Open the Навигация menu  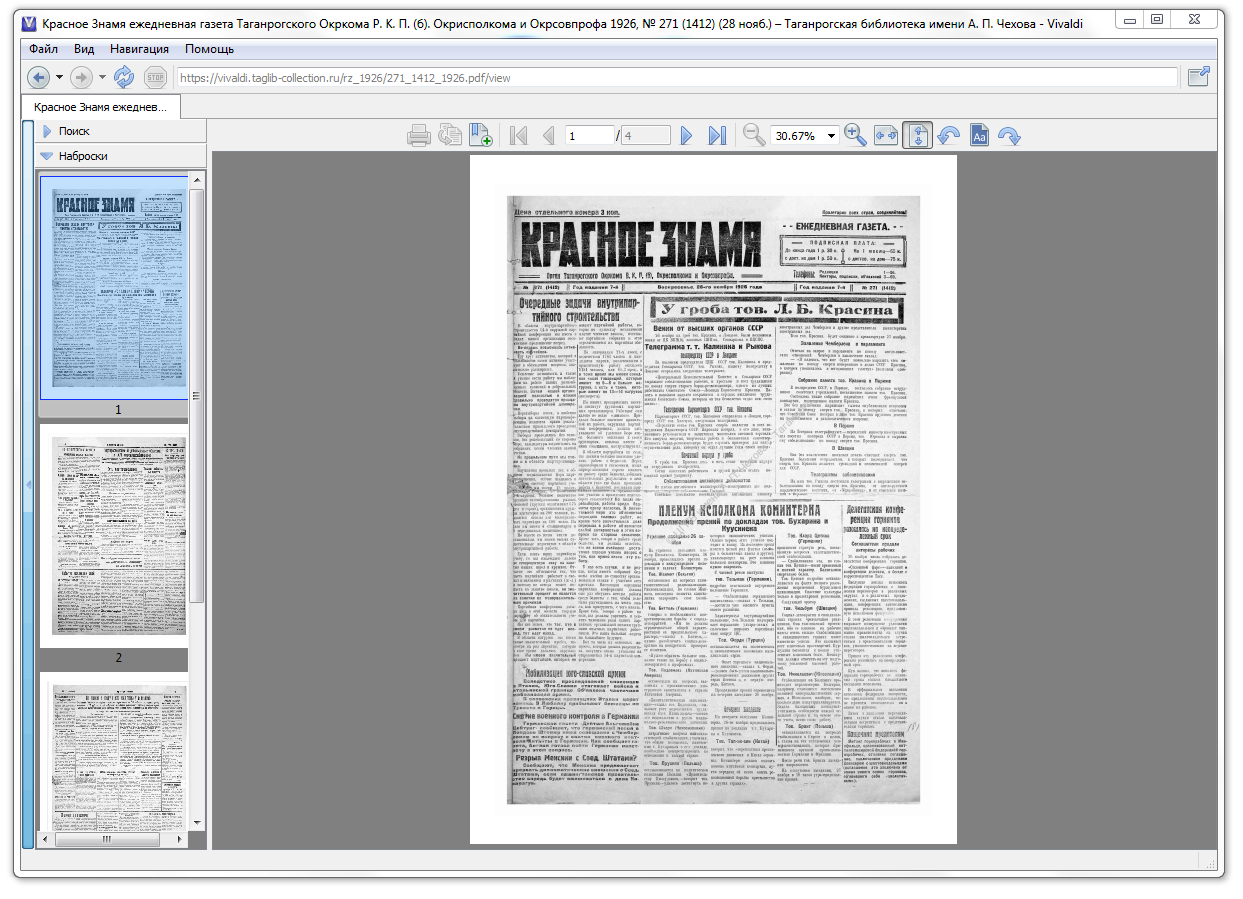click(139, 49)
